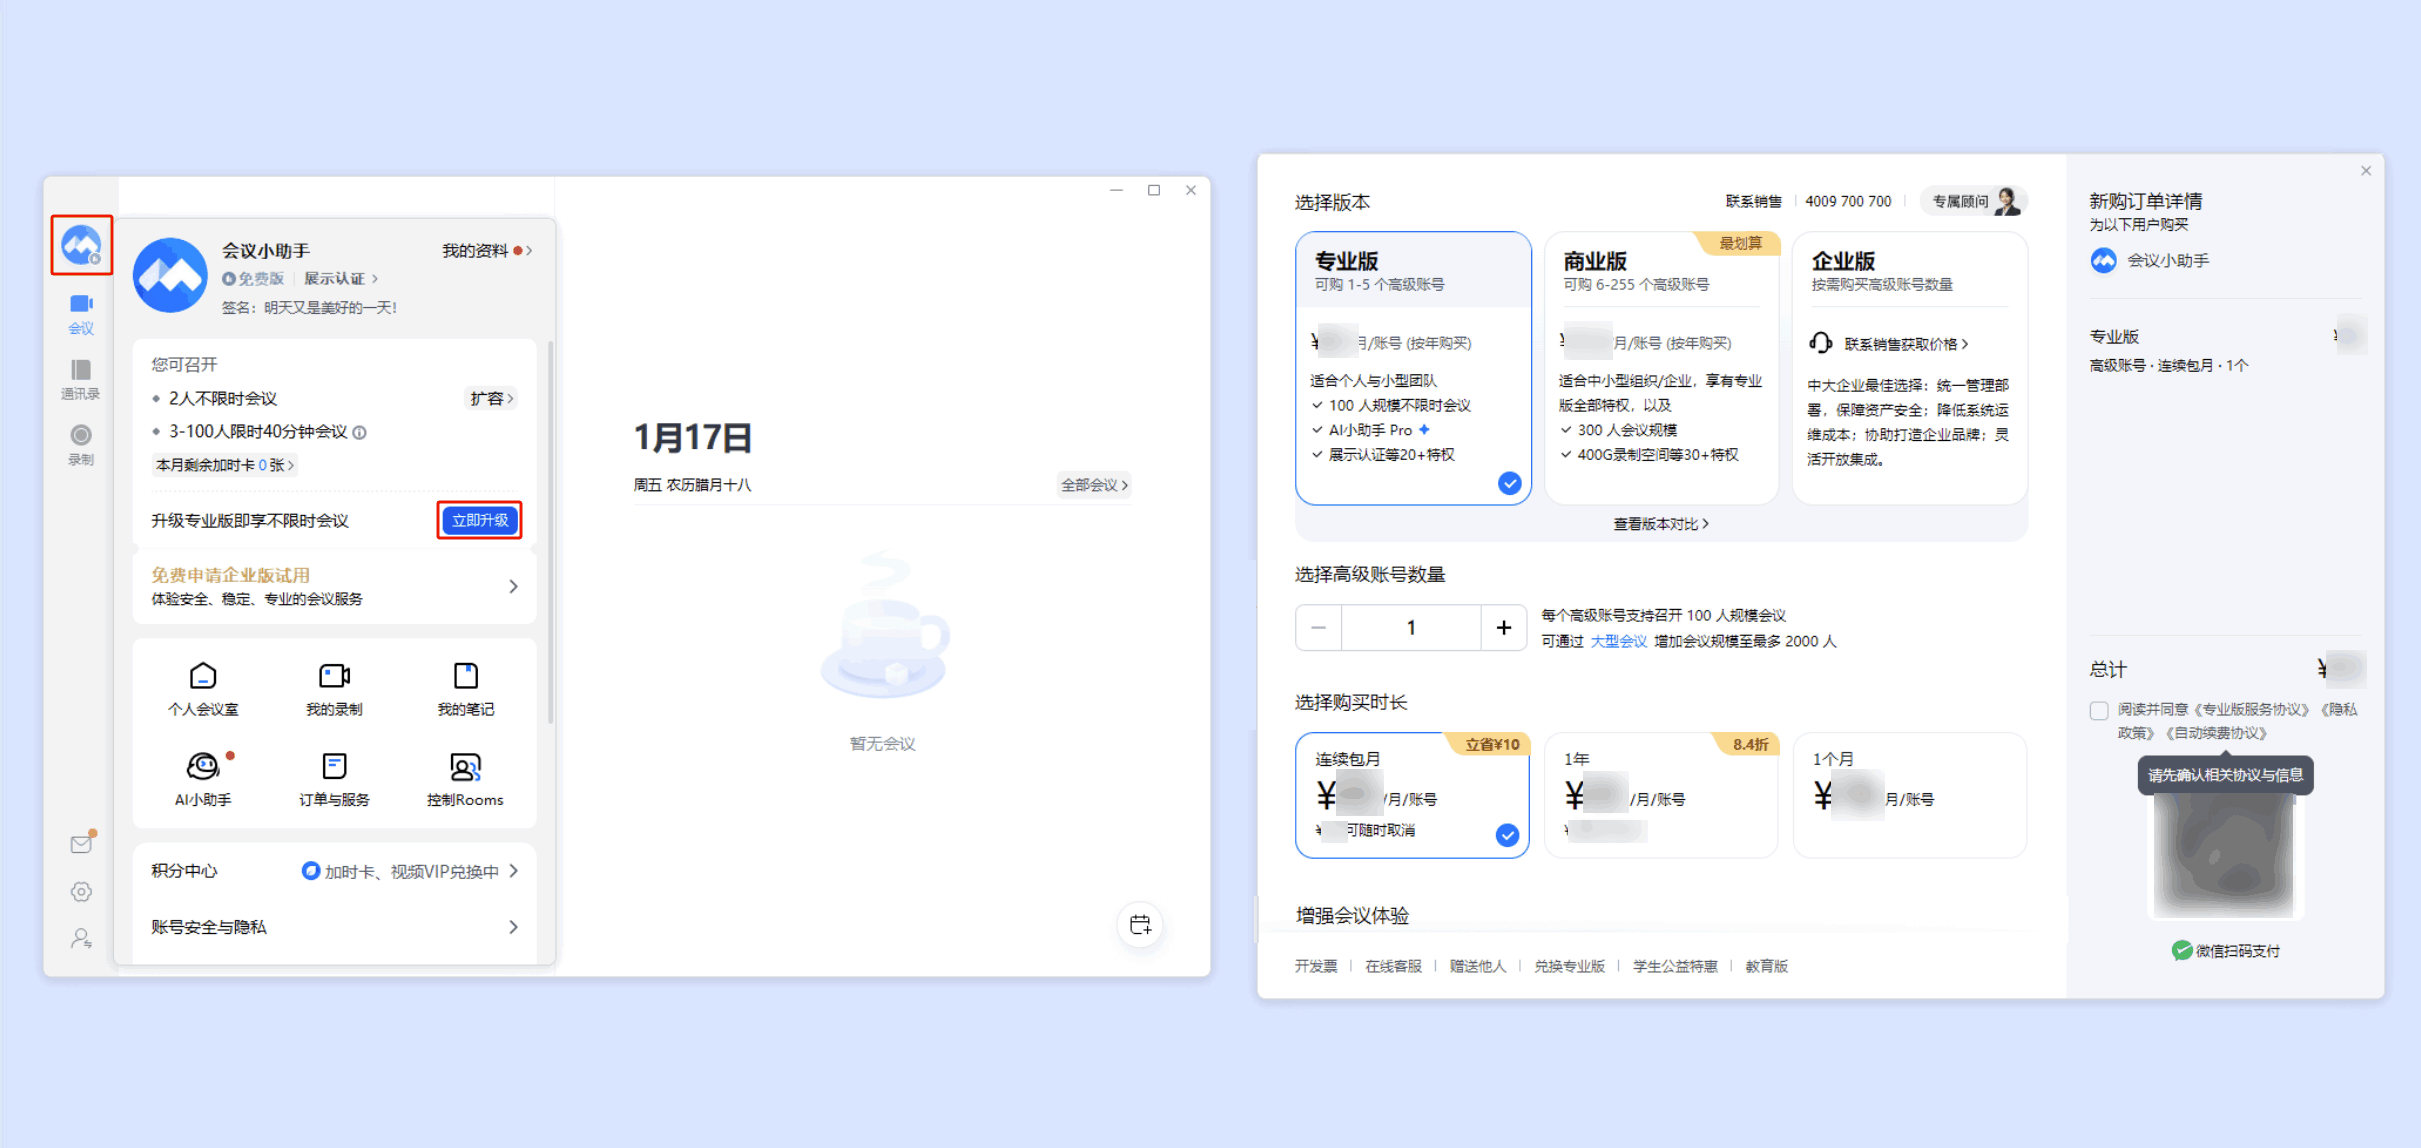Open the mail inbox icon in the sidebar
The width and height of the screenshot is (2421, 1148).
(81, 844)
